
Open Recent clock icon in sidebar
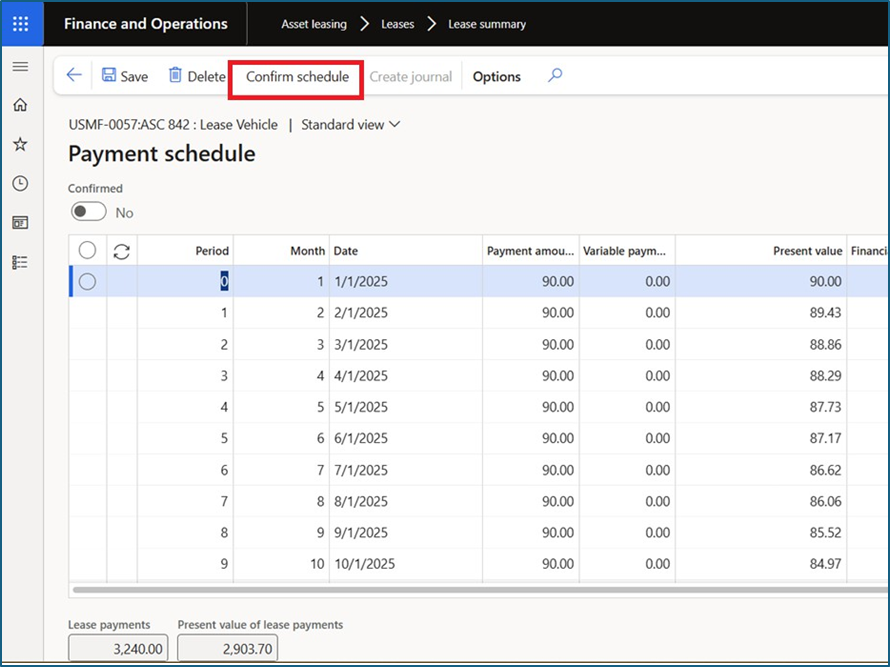point(20,183)
